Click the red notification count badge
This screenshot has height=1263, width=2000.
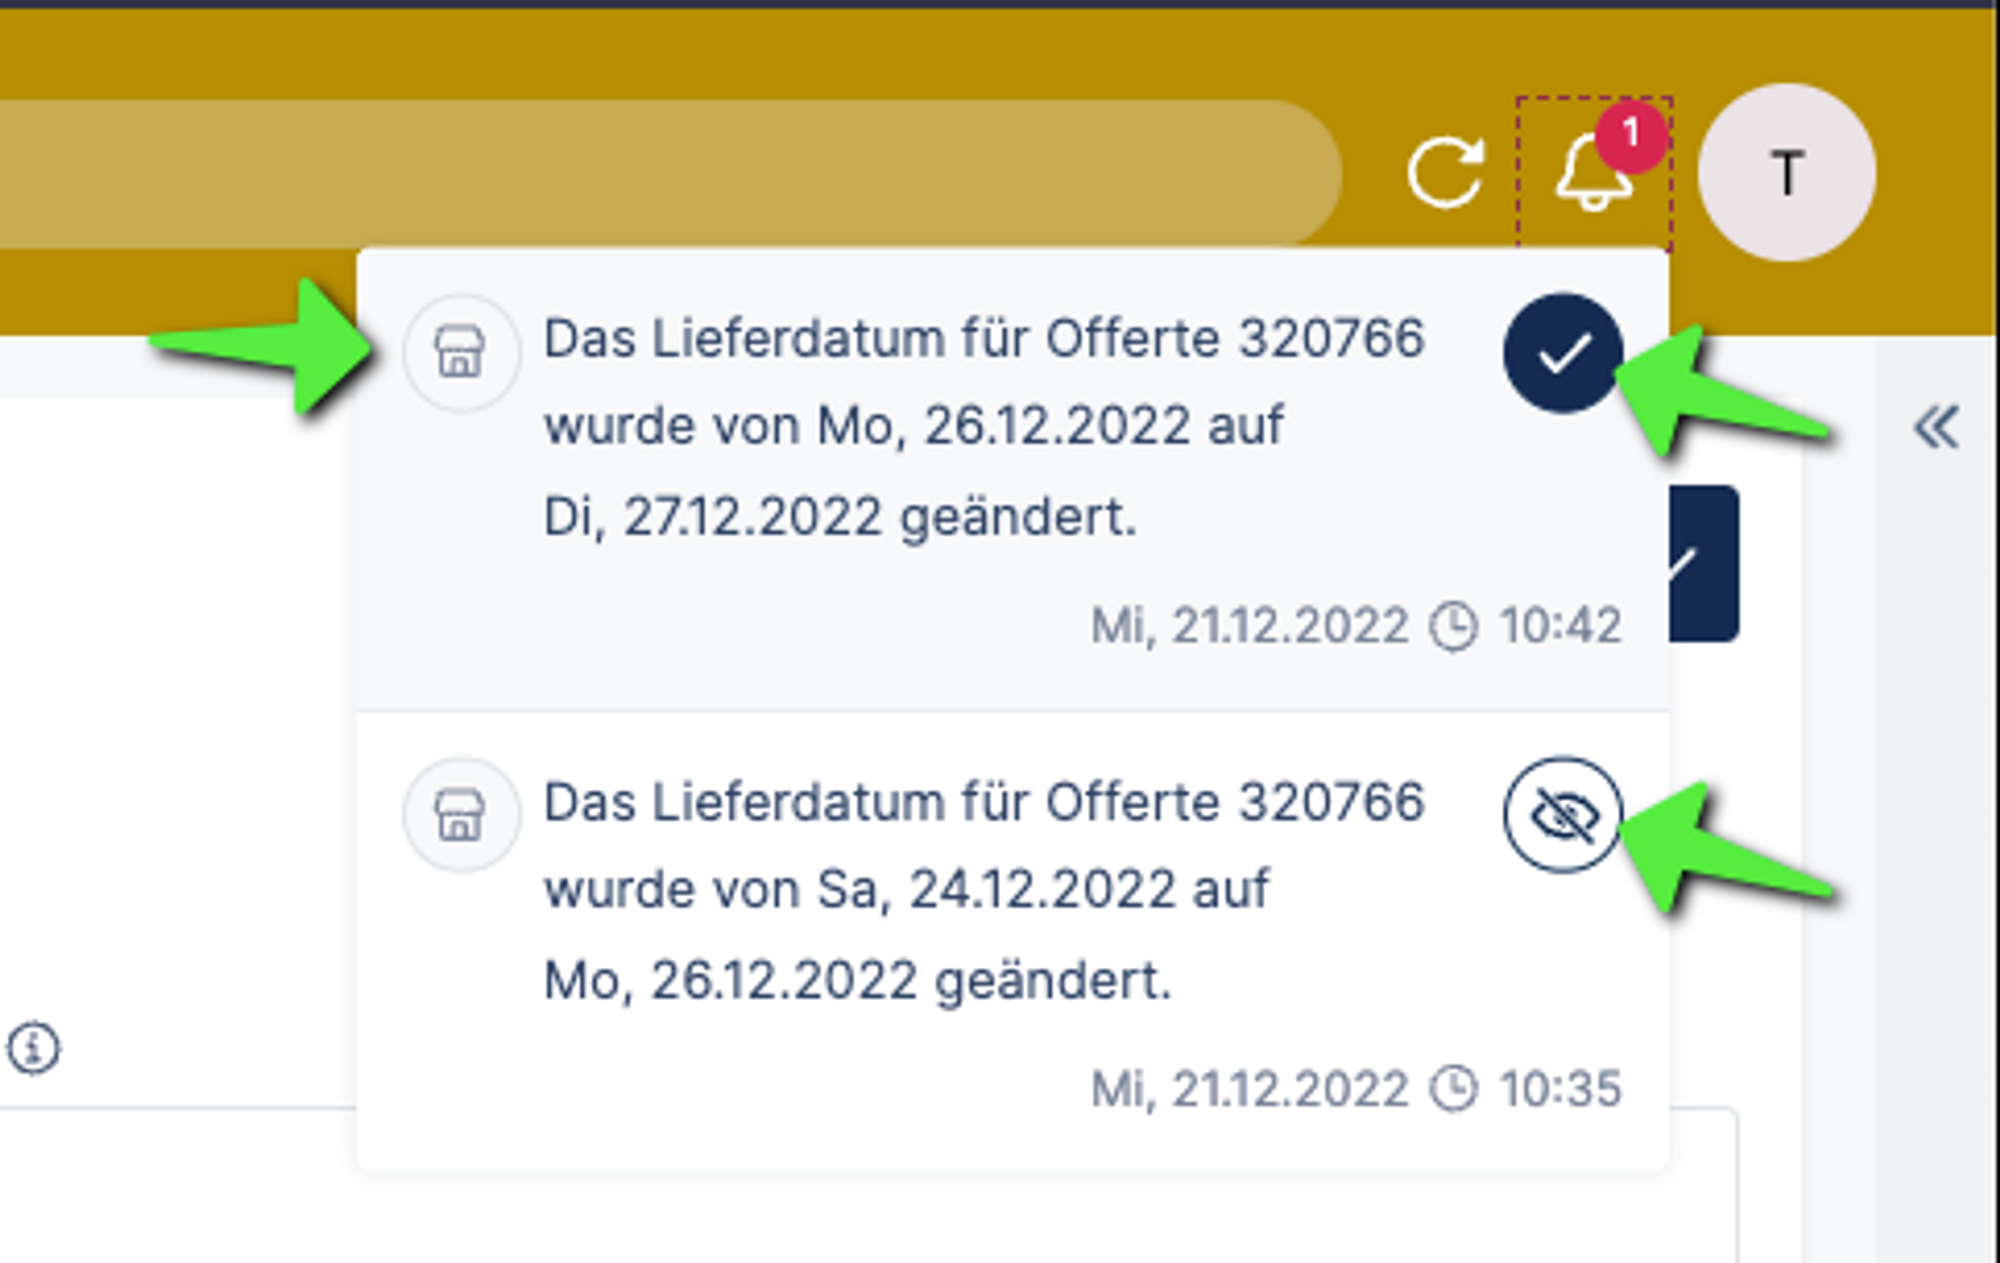(x=1631, y=133)
